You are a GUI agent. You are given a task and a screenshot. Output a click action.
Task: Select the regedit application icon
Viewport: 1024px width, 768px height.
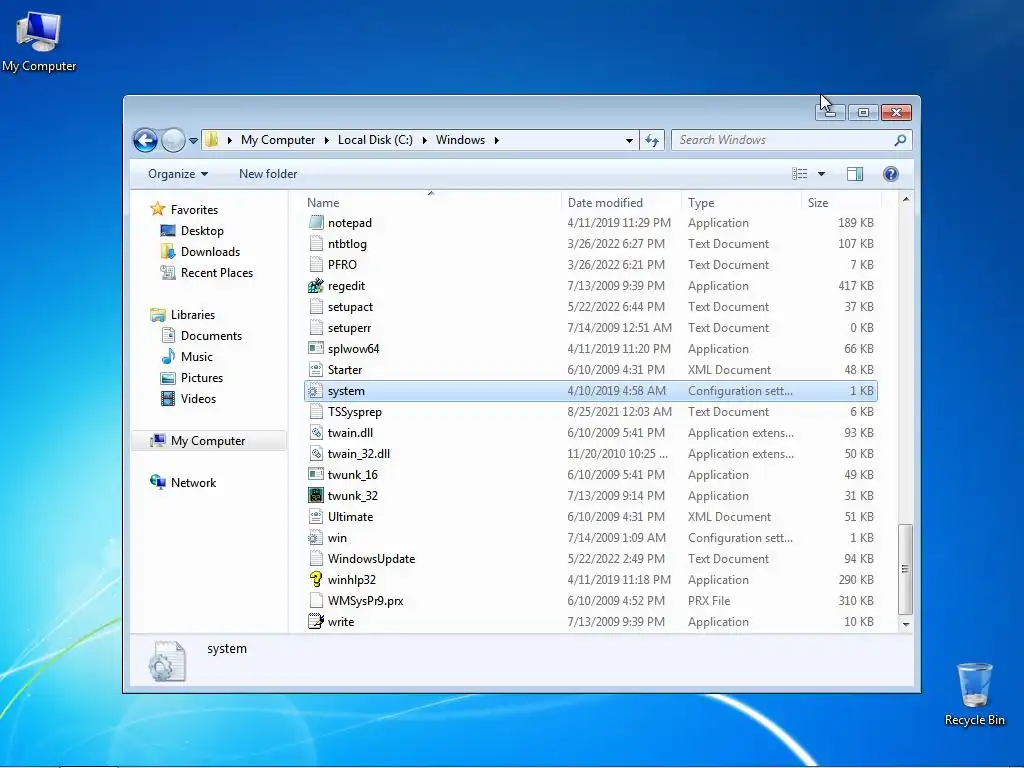pos(315,285)
